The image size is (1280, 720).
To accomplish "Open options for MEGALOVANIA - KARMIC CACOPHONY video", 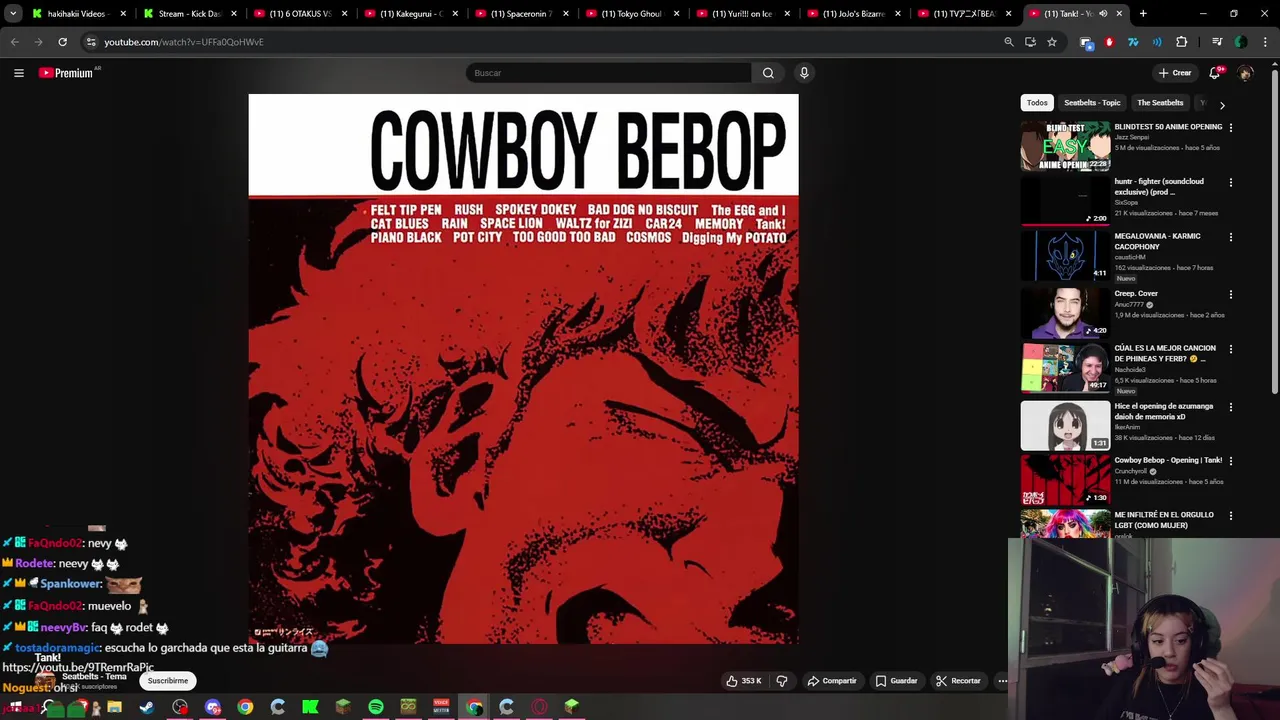I will point(1231,237).
